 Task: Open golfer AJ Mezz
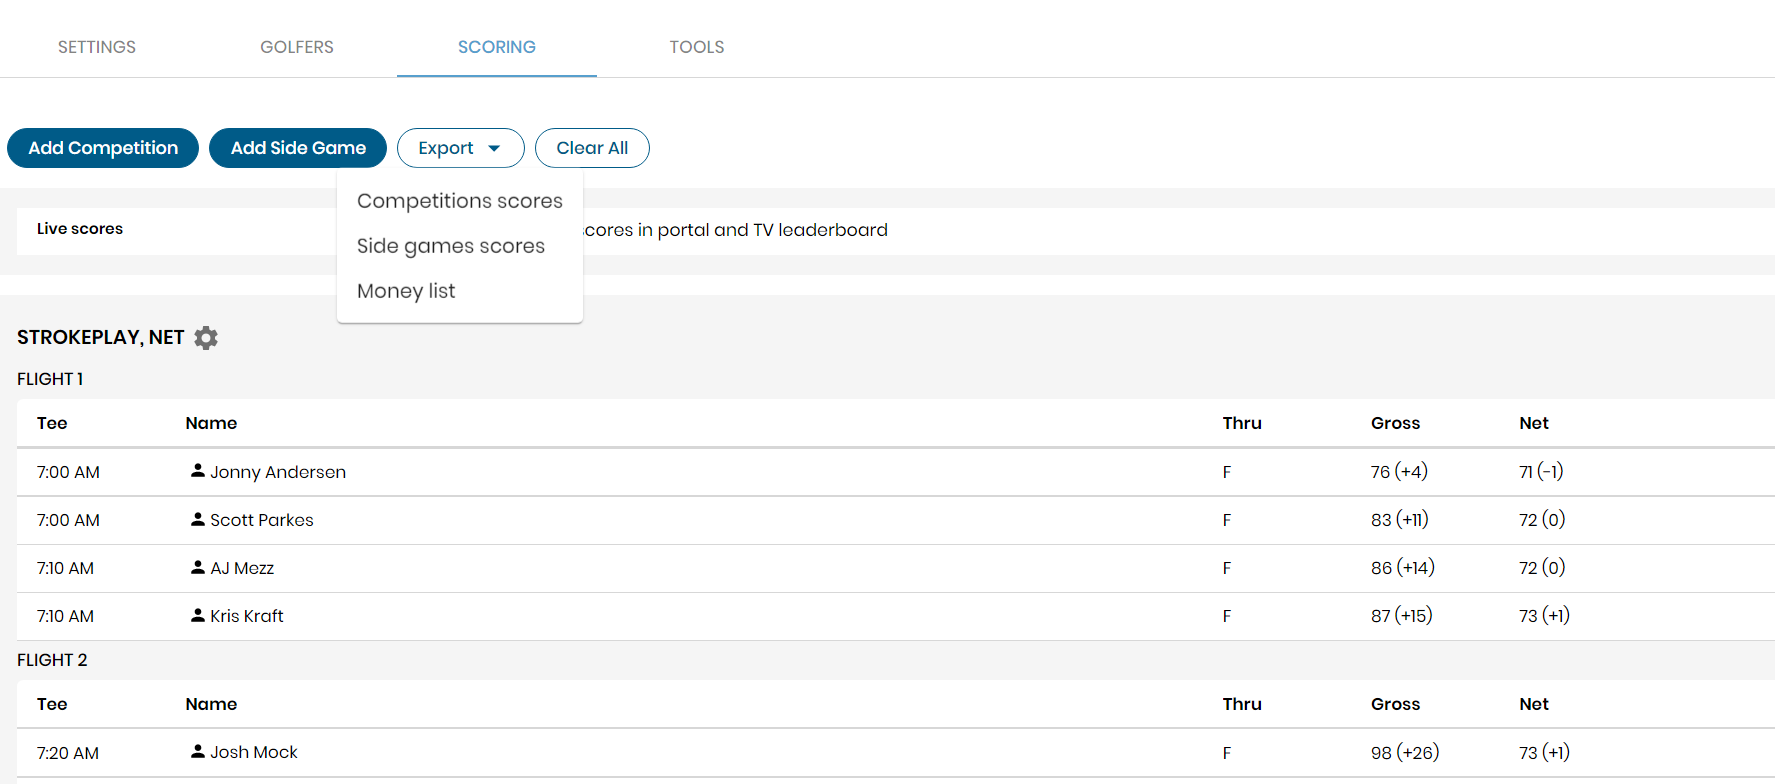point(242,568)
